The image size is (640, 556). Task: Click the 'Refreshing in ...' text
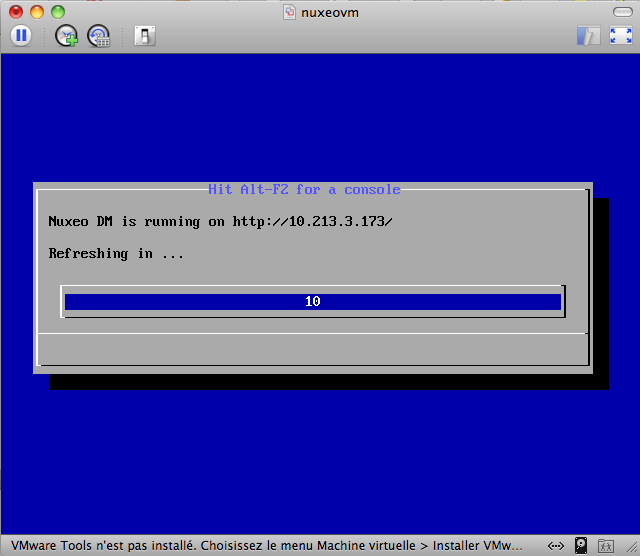tap(116, 254)
